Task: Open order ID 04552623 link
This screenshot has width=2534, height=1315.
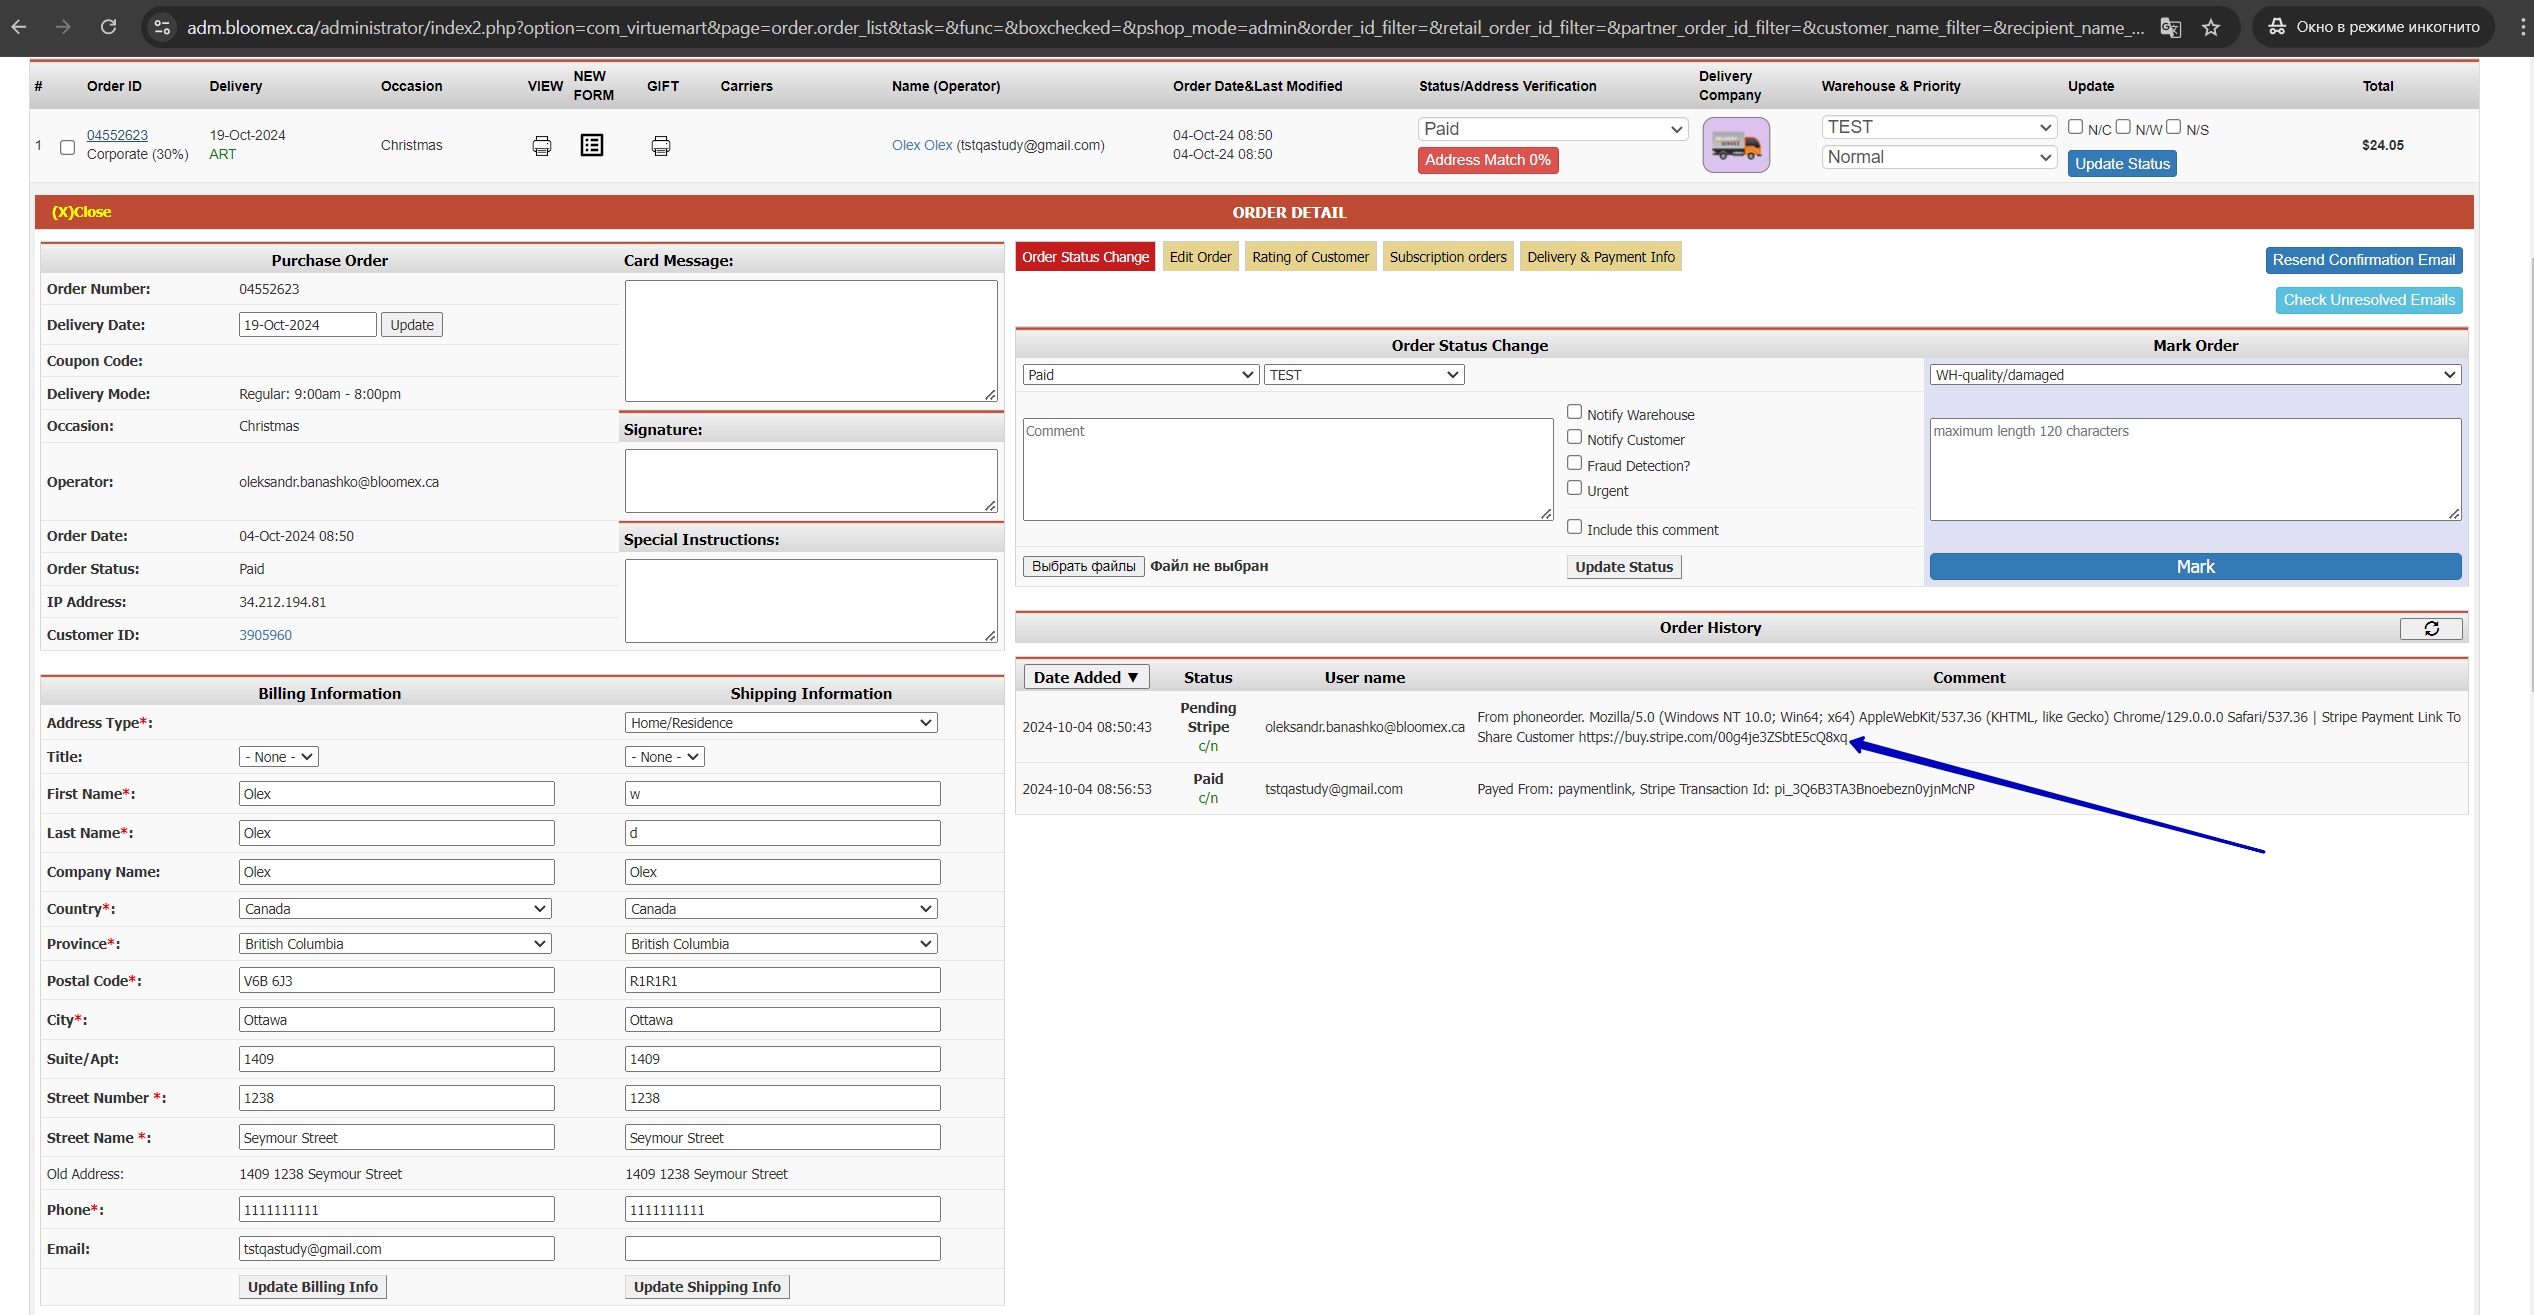Action: [x=117, y=135]
